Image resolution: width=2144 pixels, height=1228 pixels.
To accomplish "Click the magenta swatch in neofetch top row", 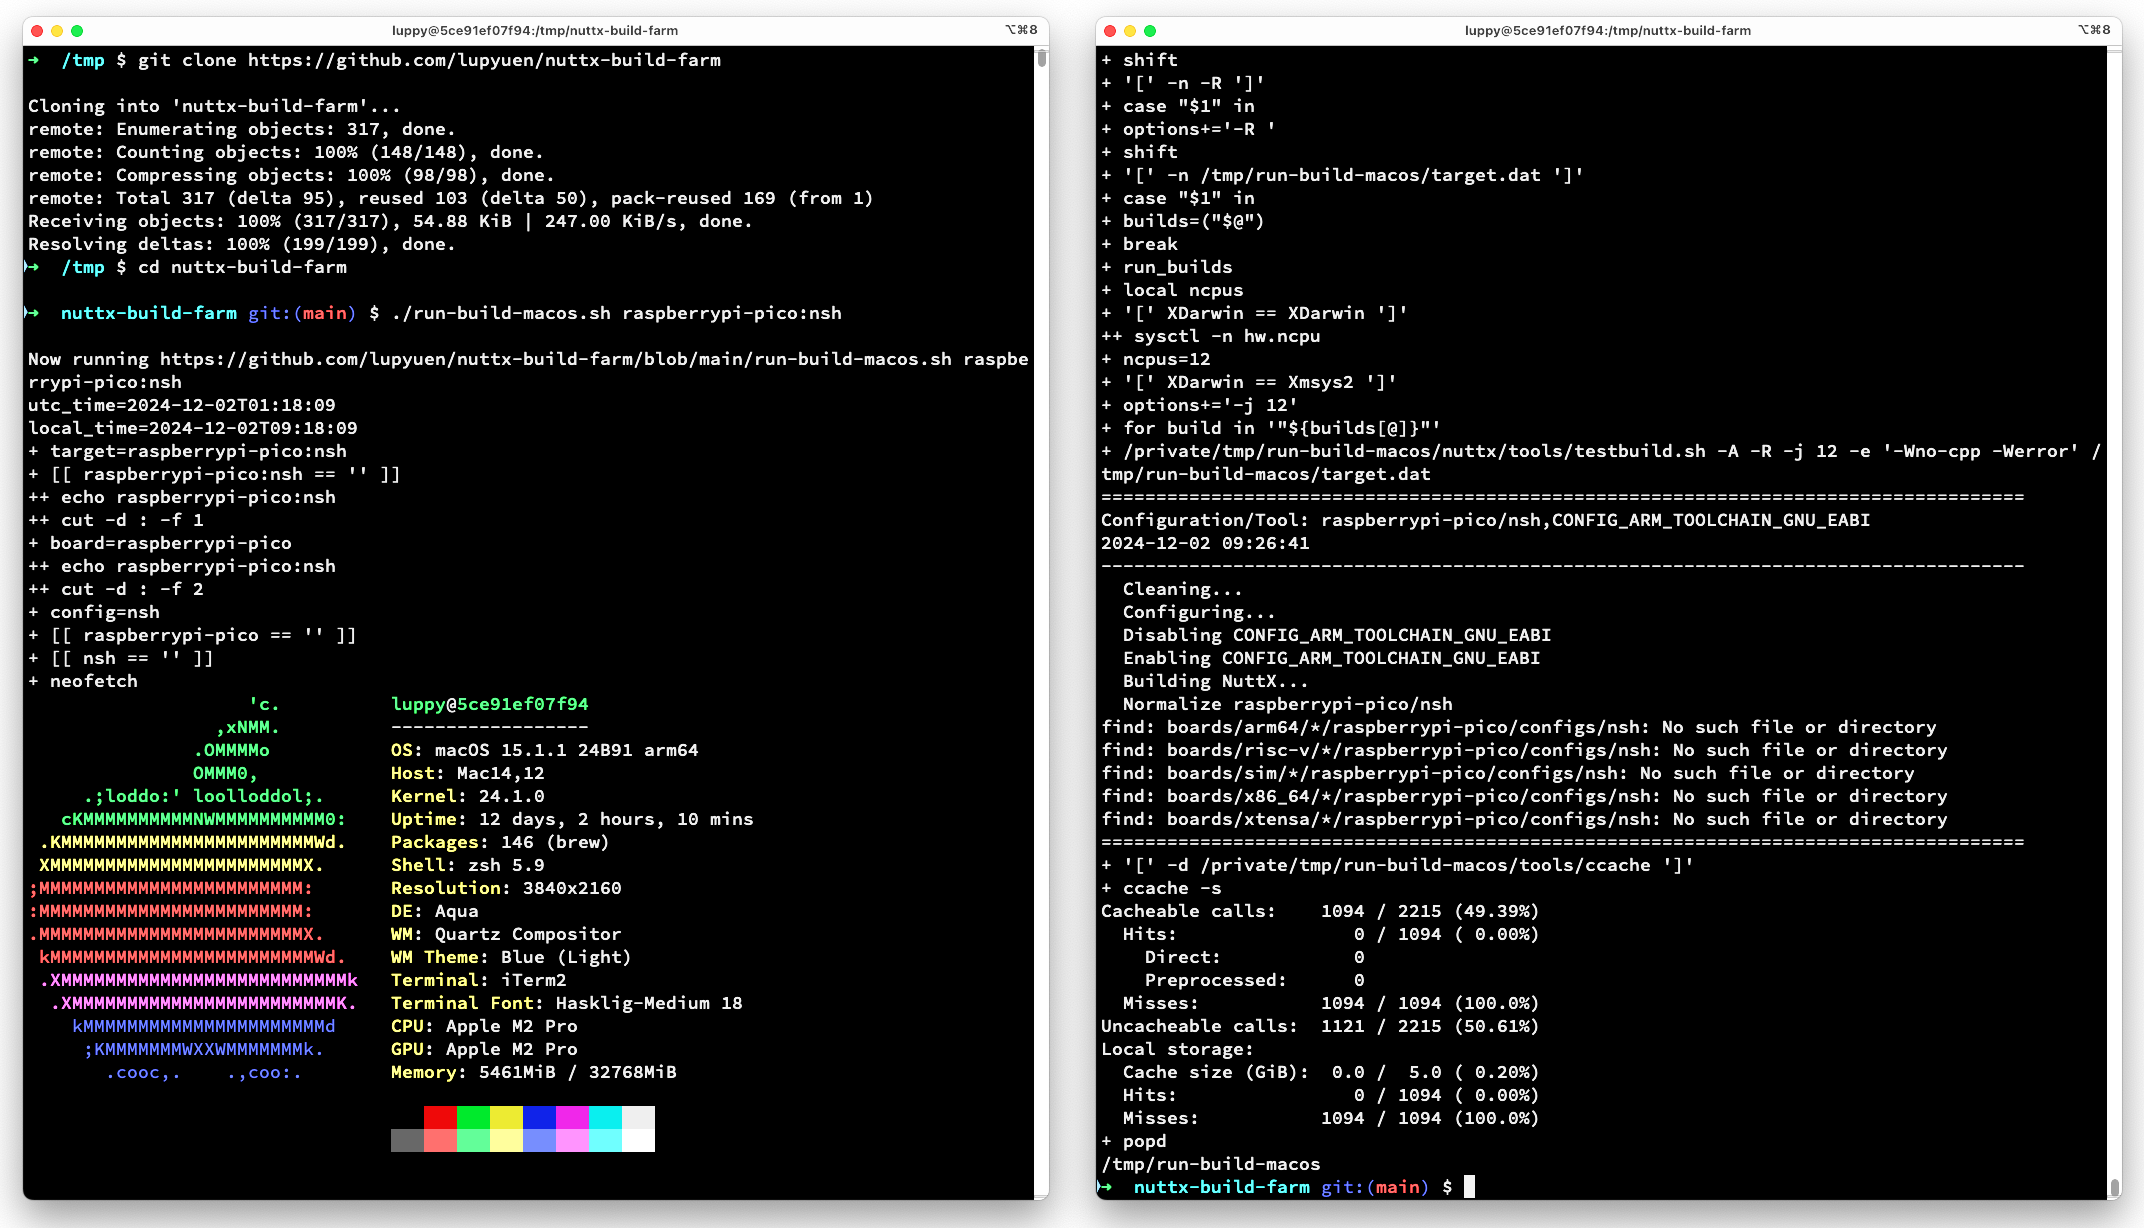I will 572,1117.
